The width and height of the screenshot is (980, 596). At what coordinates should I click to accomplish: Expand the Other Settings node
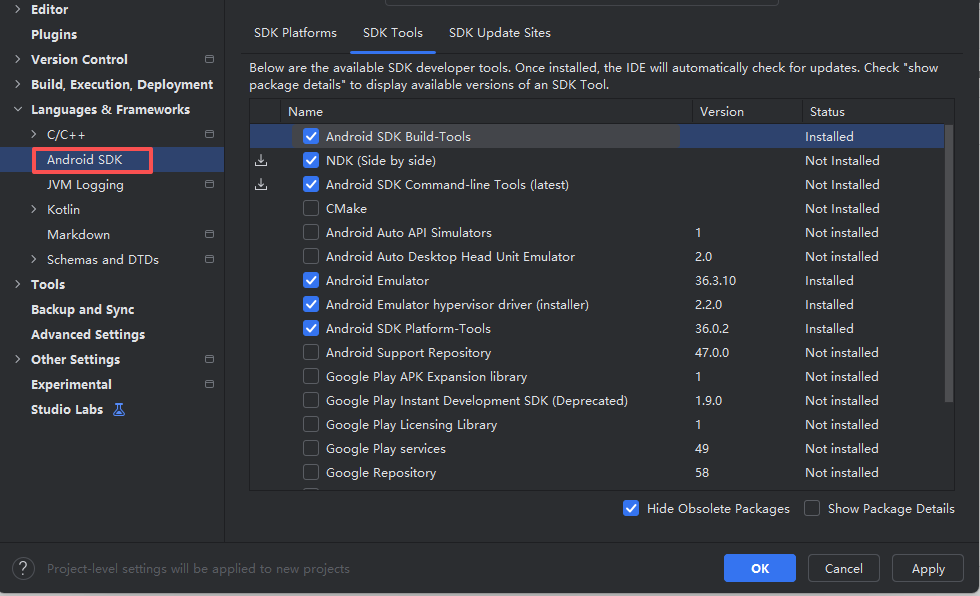[x=18, y=359]
